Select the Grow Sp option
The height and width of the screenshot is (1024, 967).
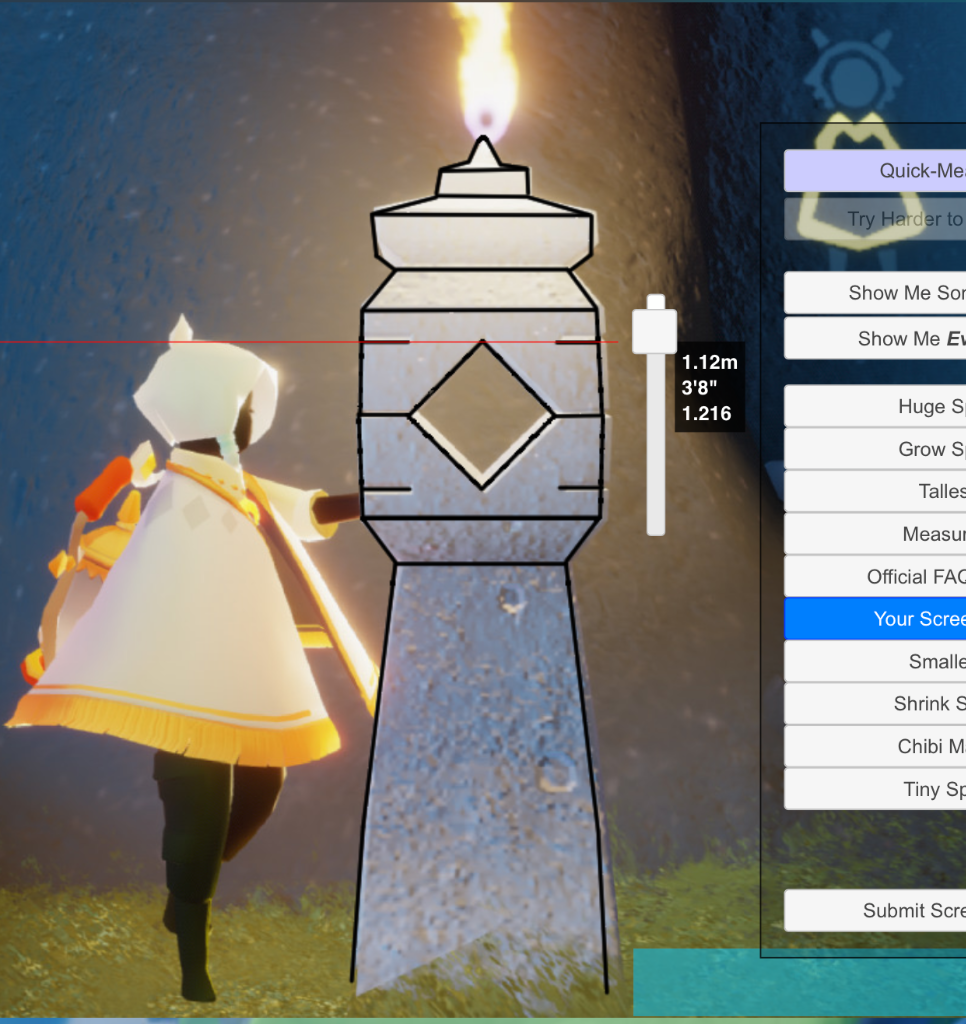pyautogui.click(x=876, y=449)
